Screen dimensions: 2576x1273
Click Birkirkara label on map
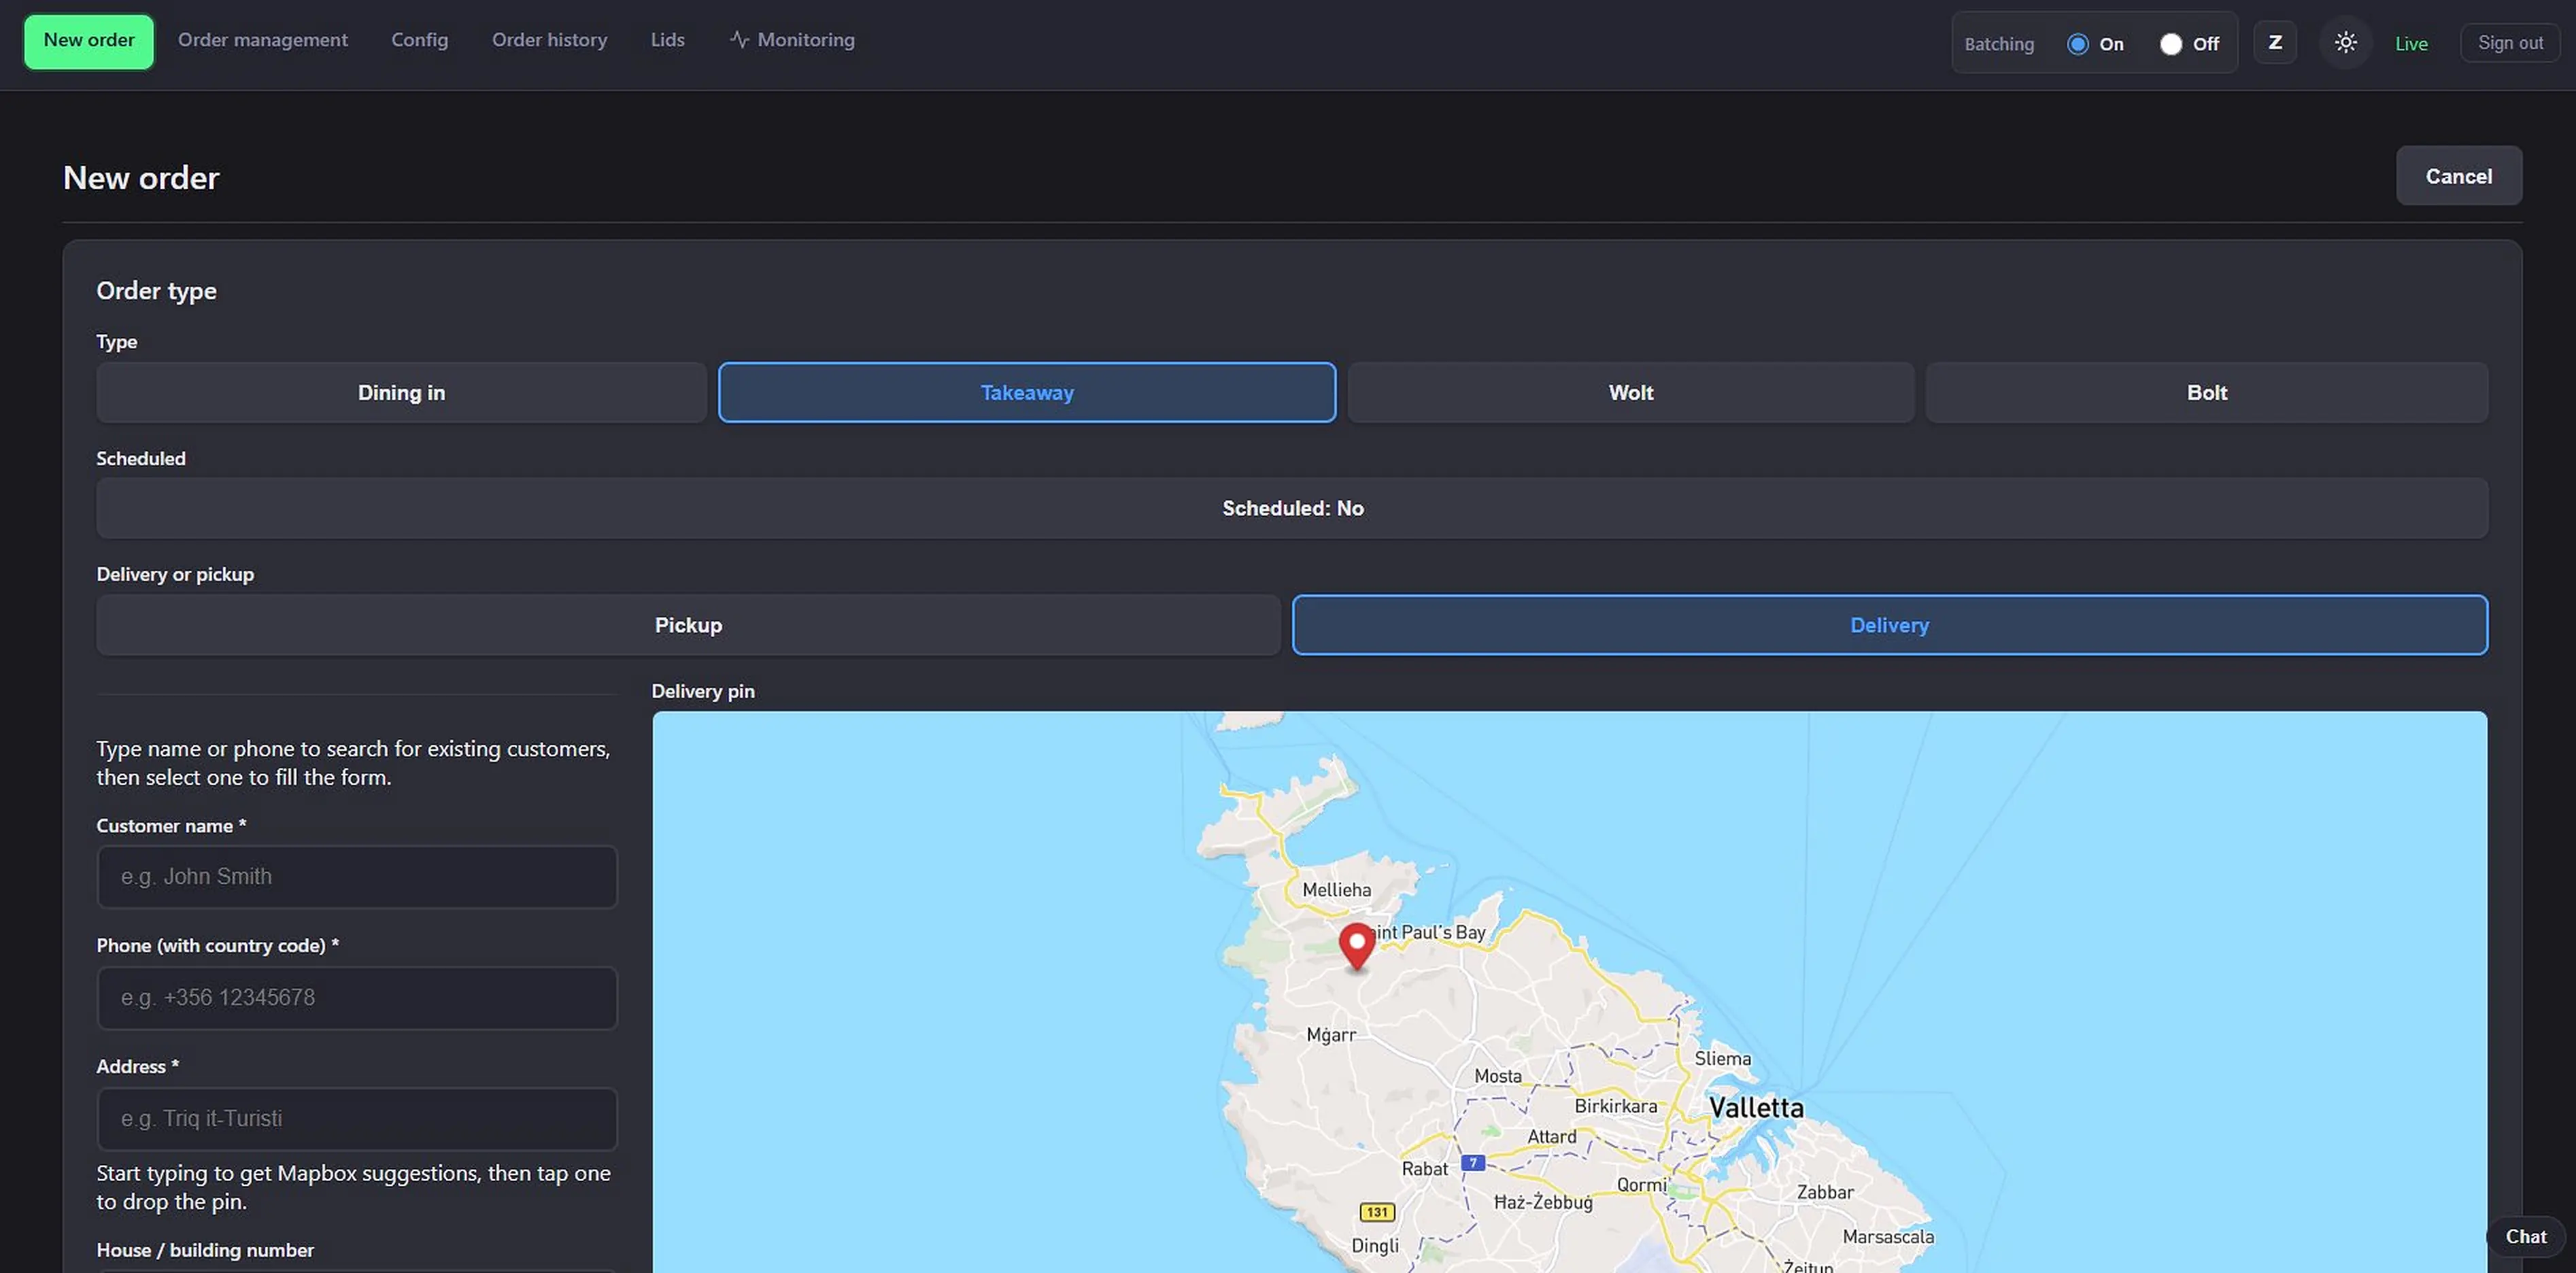pos(1616,1106)
